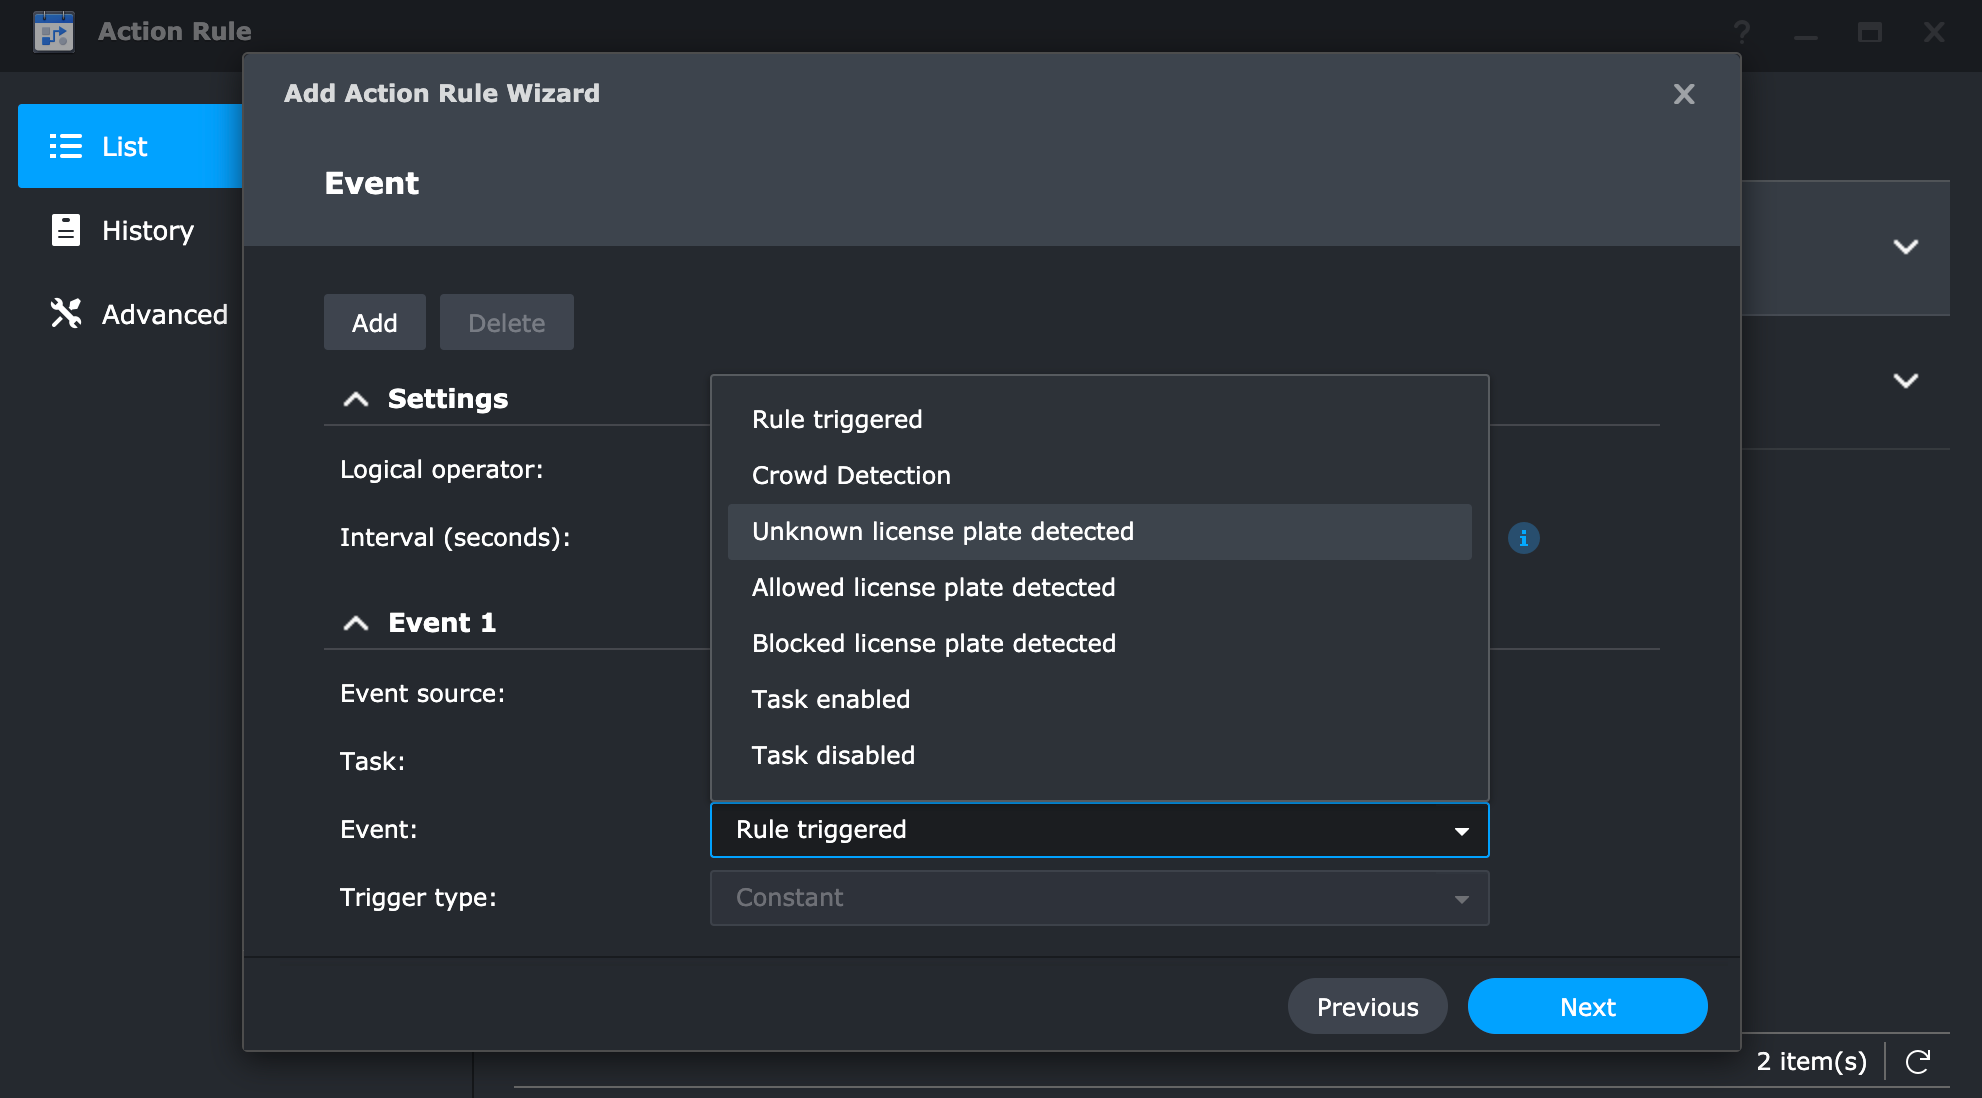
Task: Open the Event dropdown showing Rule triggered
Action: [x=1099, y=830]
